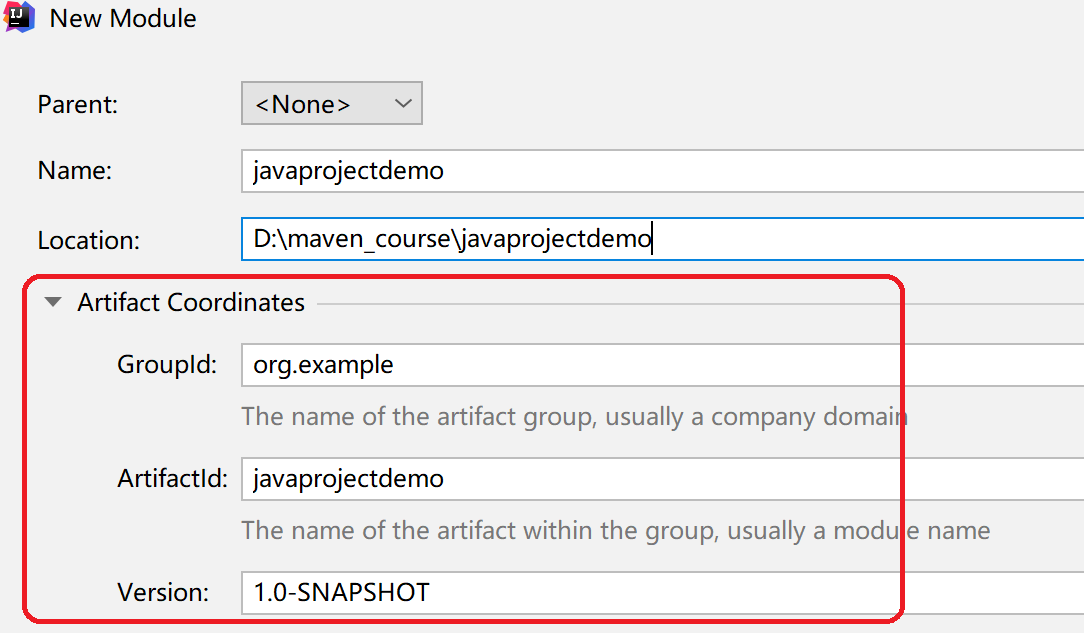Click the IntelliJ IDEA logo in title bar
The image size is (1084, 633).
[x=19, y=17]
